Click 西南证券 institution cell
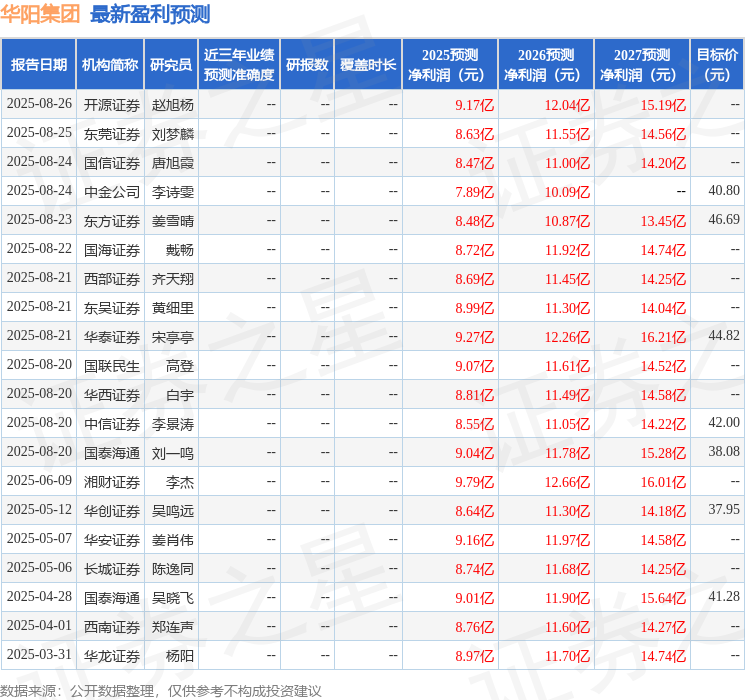 coord(112,627)
